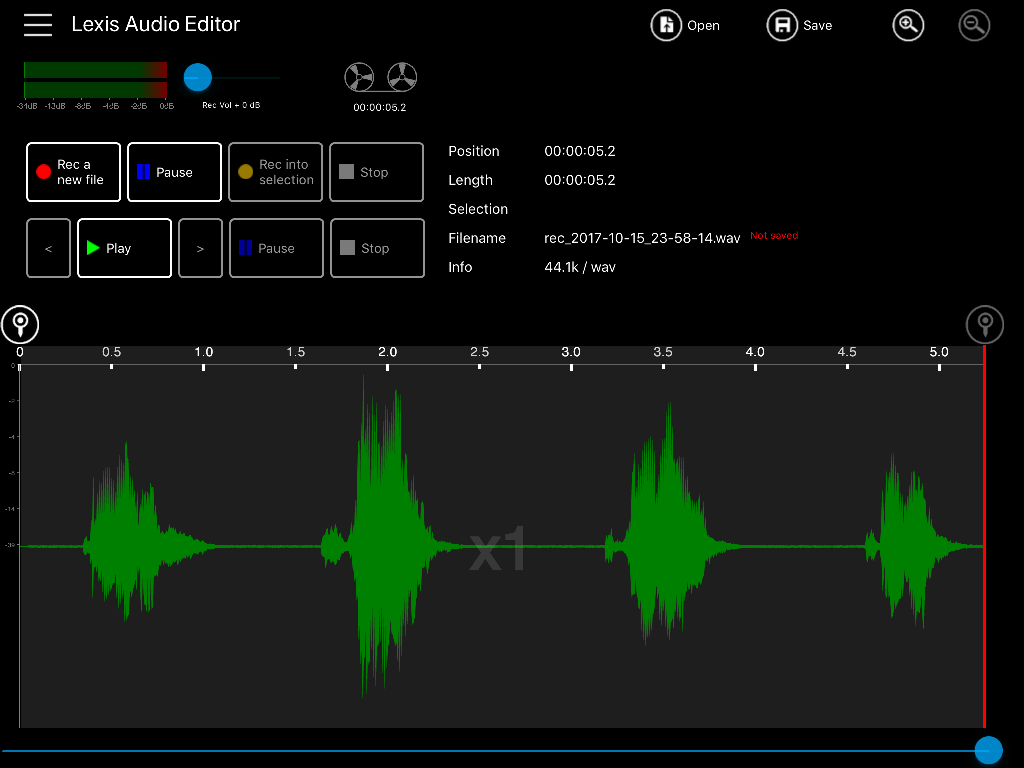Image resolution: width=1024 pixels, height=768 pixels.
Task: Open an audio file
Action: pyautogui.click(x=685, y=25)
